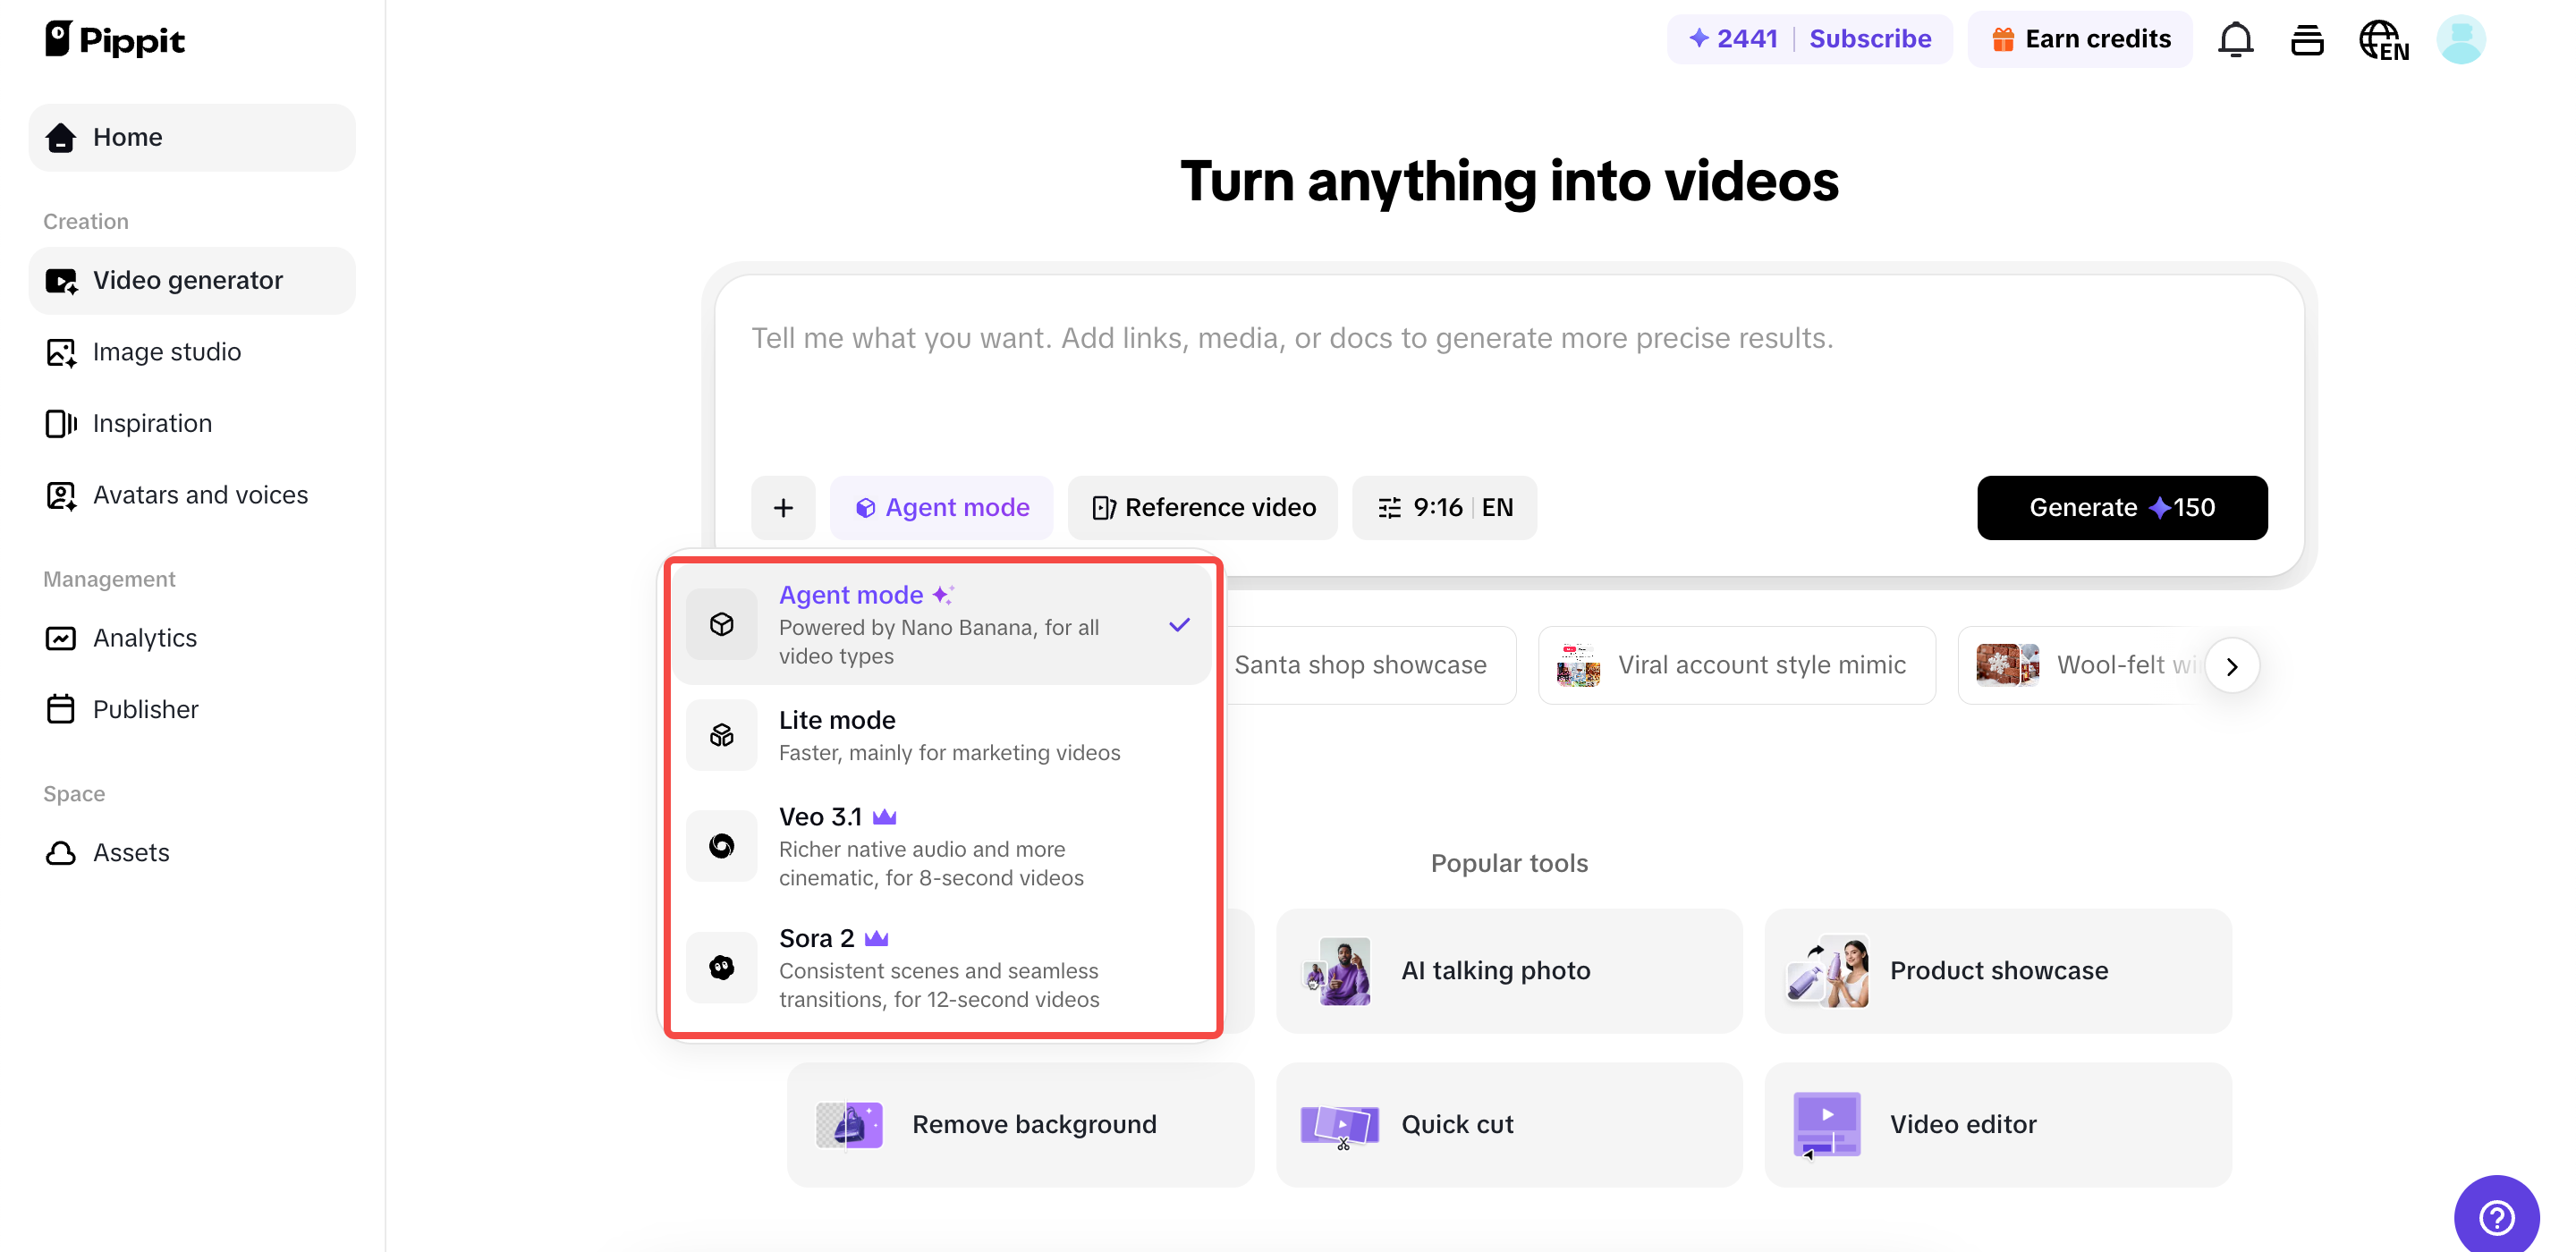Image resolution: width=2576 pixels, height=1252 pixels.
Task: Open the Publisher section
Action: 146,709
